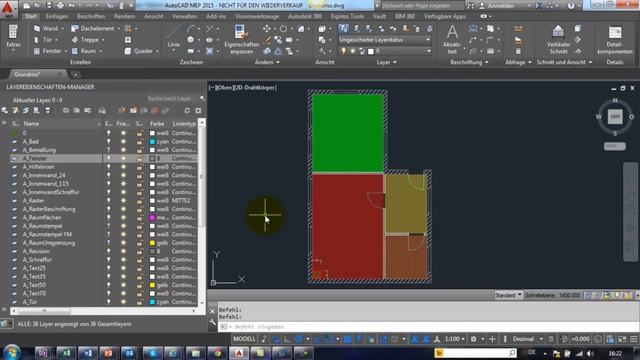Toggle on/off bulb for layer A_Fenster
Image resolution: width=640 pixels, height=360 pixels.
(x=109, y=158)
